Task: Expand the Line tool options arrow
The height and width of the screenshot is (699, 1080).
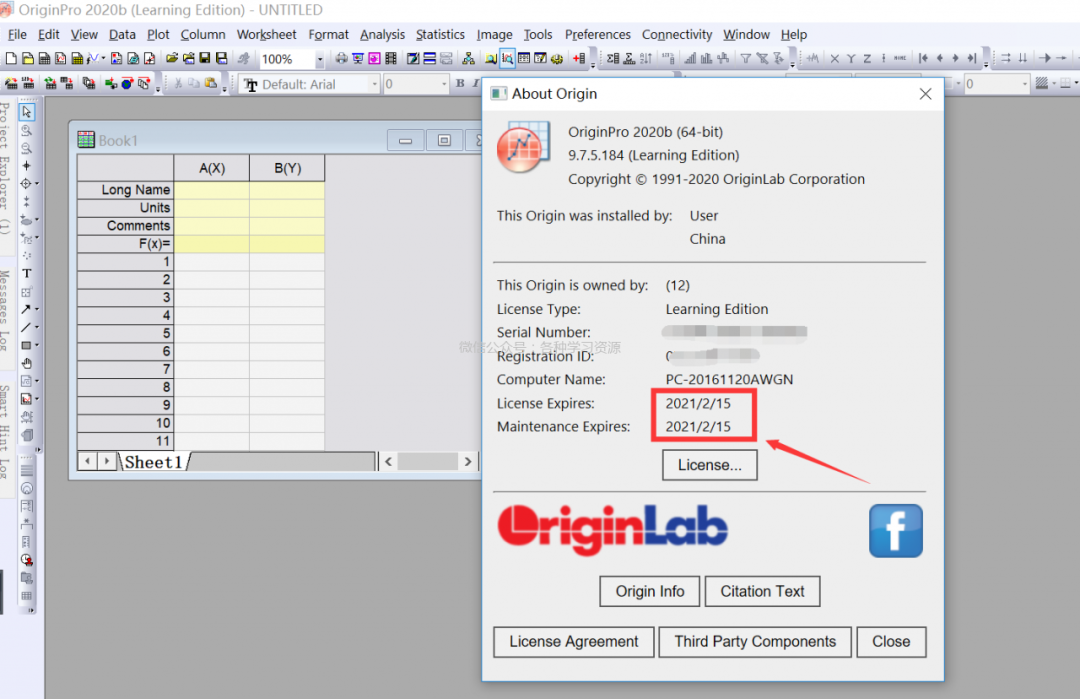Action: coord(37,327)
